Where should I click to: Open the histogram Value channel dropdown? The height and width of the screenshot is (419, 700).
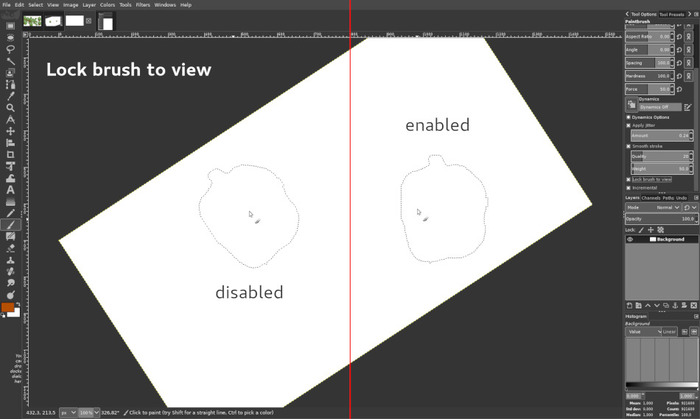643,332
